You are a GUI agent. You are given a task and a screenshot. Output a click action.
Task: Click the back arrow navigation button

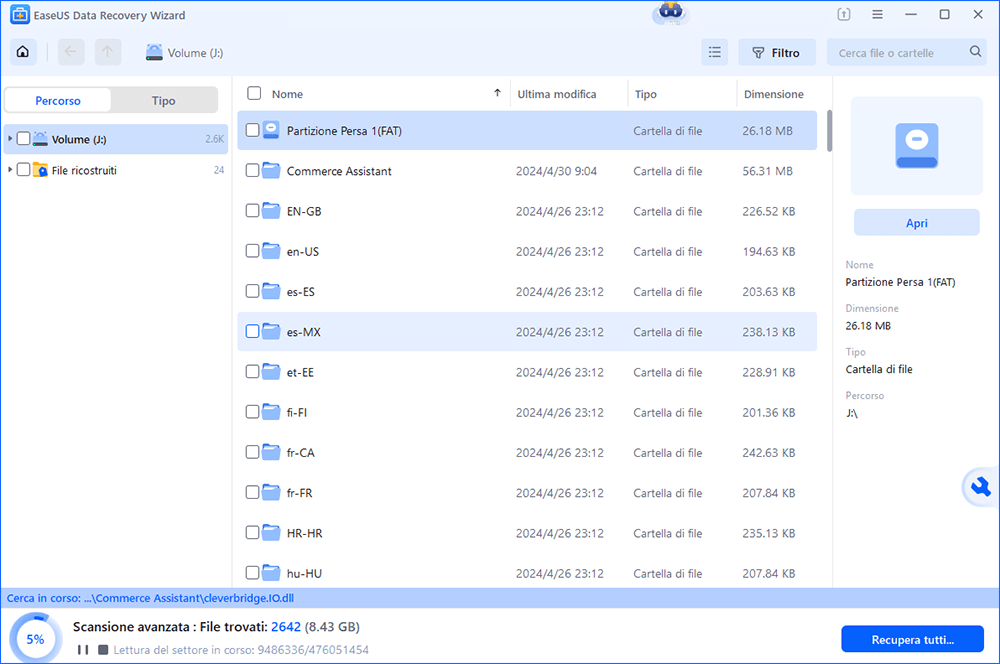71,52
